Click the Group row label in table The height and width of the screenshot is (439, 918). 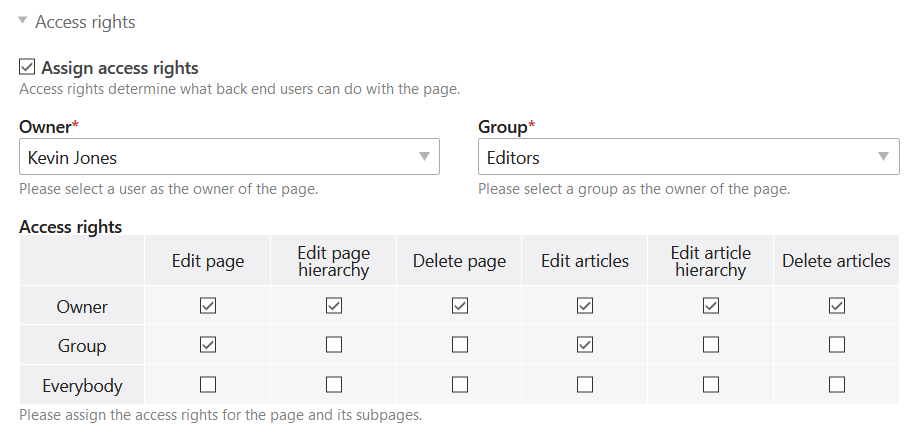tap(82, 346)
